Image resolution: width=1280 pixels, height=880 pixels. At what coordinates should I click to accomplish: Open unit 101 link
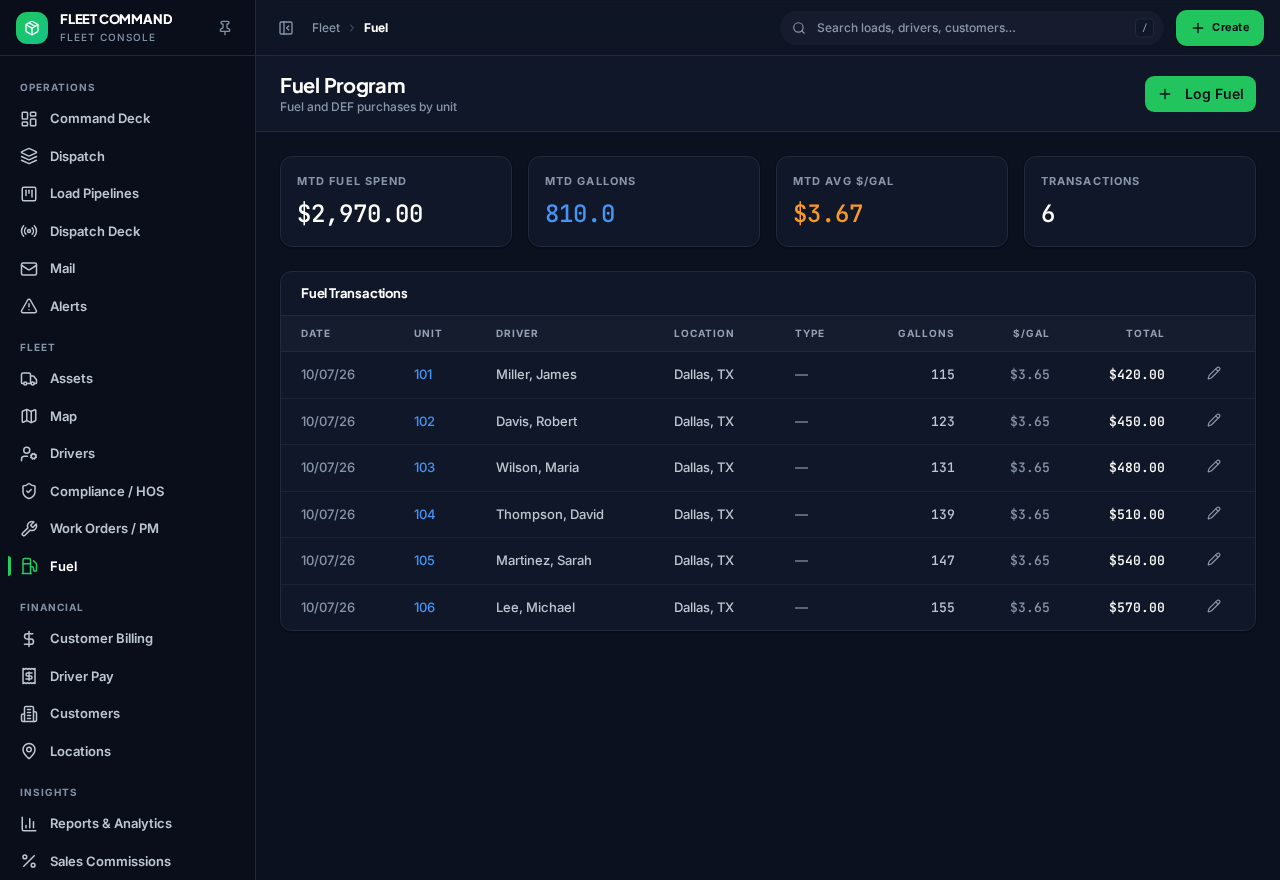423,375
